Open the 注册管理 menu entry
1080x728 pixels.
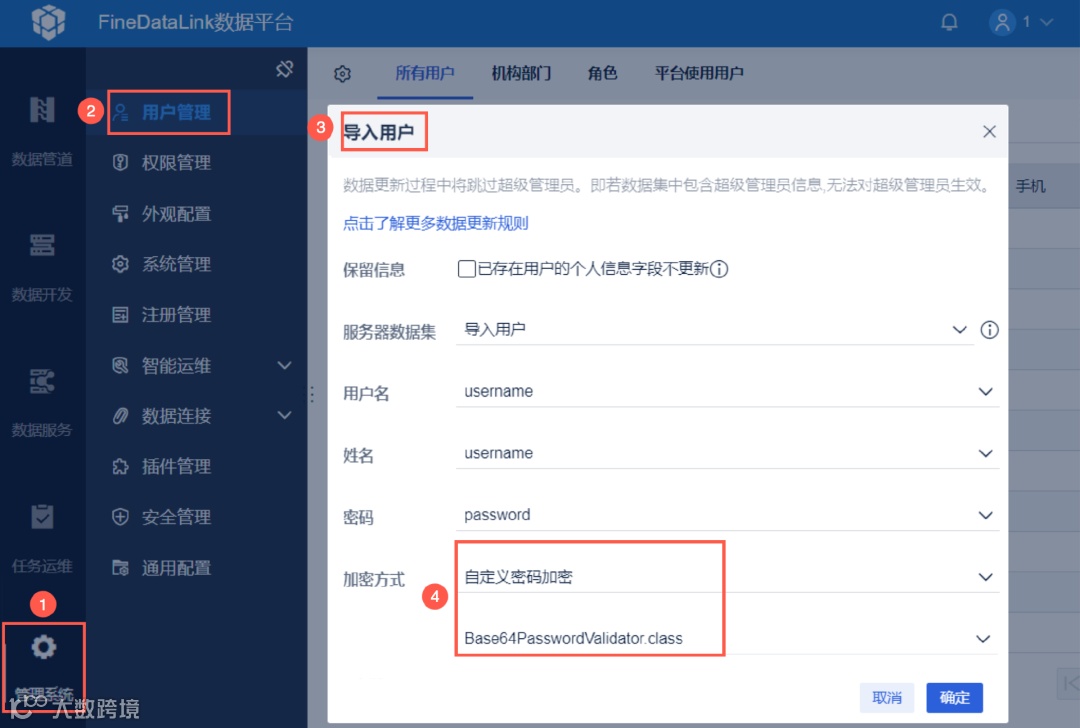click(x=176, y=315)
